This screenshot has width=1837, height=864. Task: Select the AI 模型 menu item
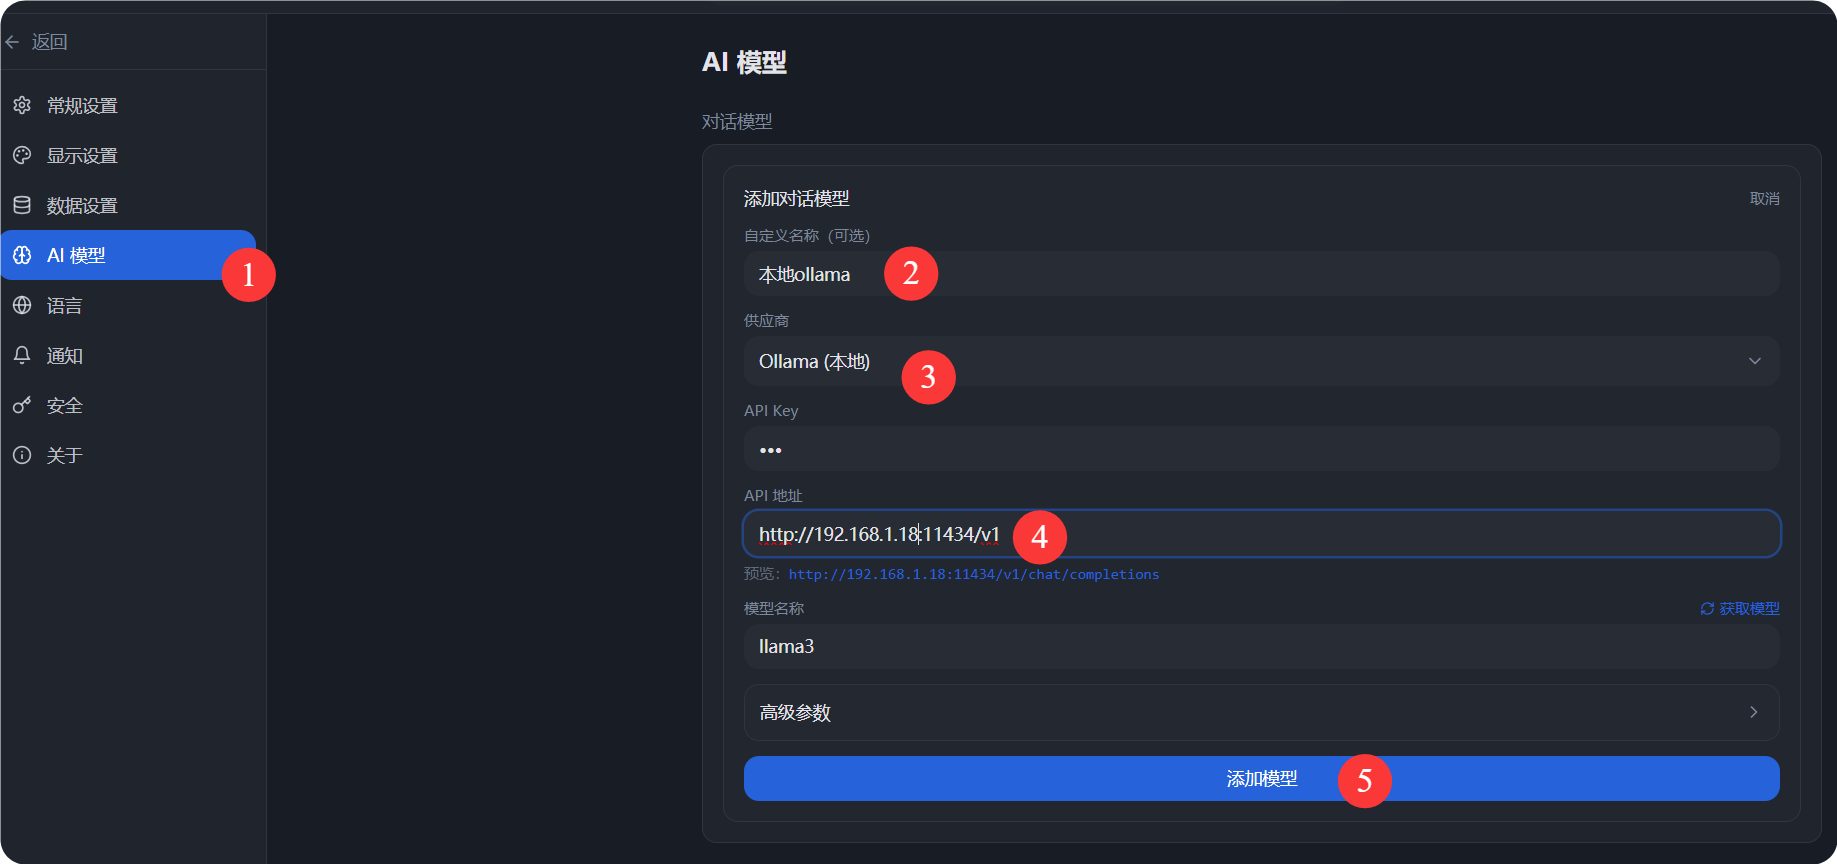(128, 255)
